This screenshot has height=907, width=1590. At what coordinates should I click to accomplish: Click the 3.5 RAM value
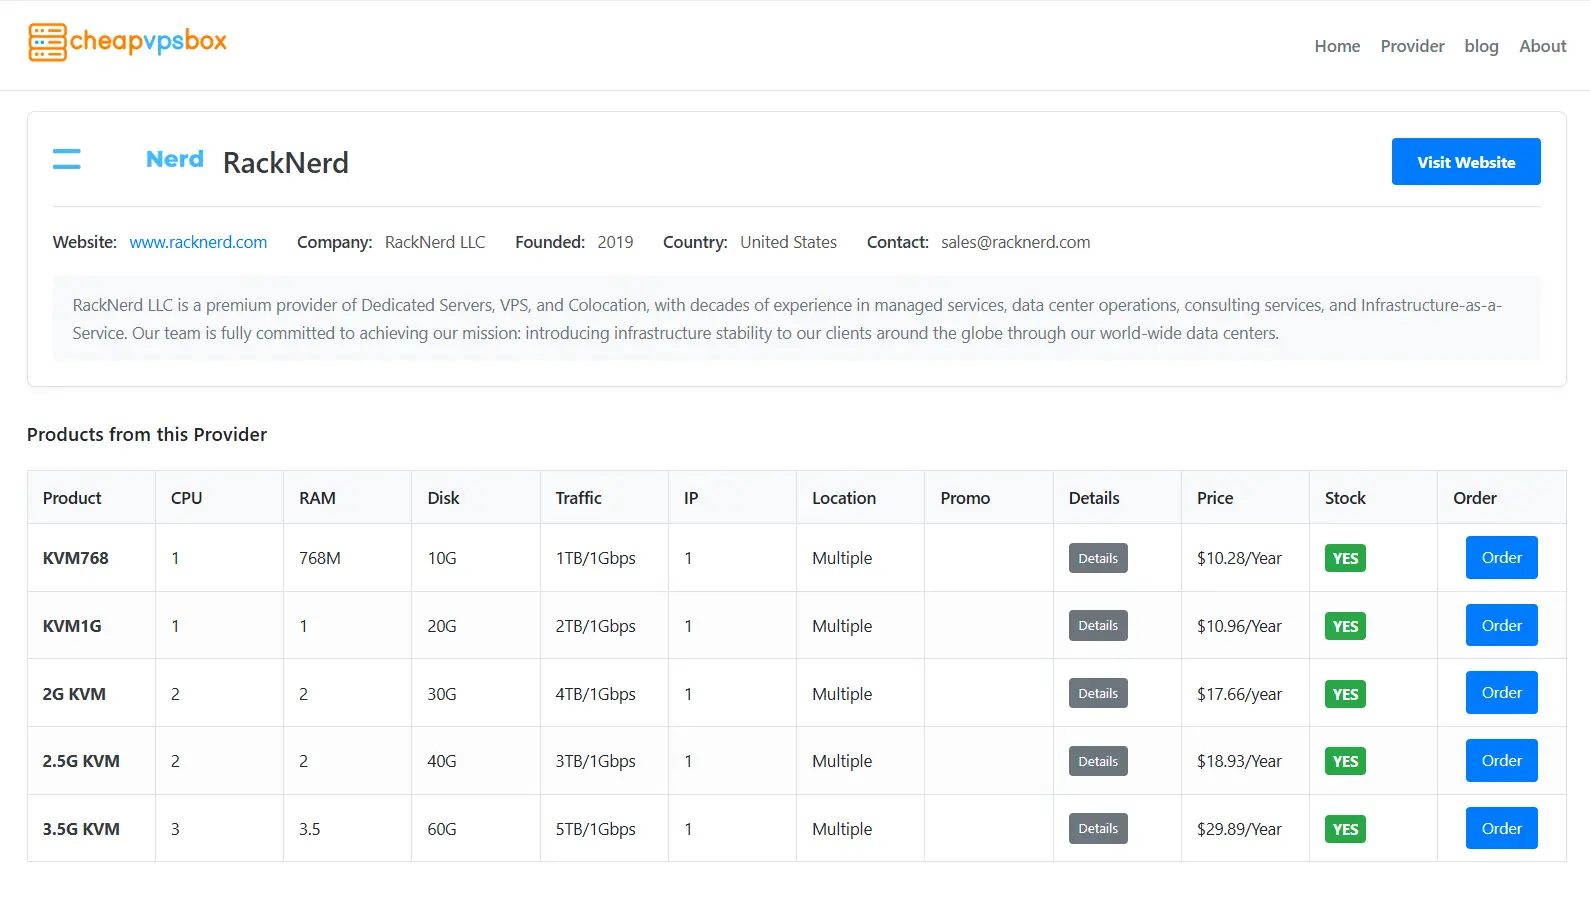click(310, 829)
